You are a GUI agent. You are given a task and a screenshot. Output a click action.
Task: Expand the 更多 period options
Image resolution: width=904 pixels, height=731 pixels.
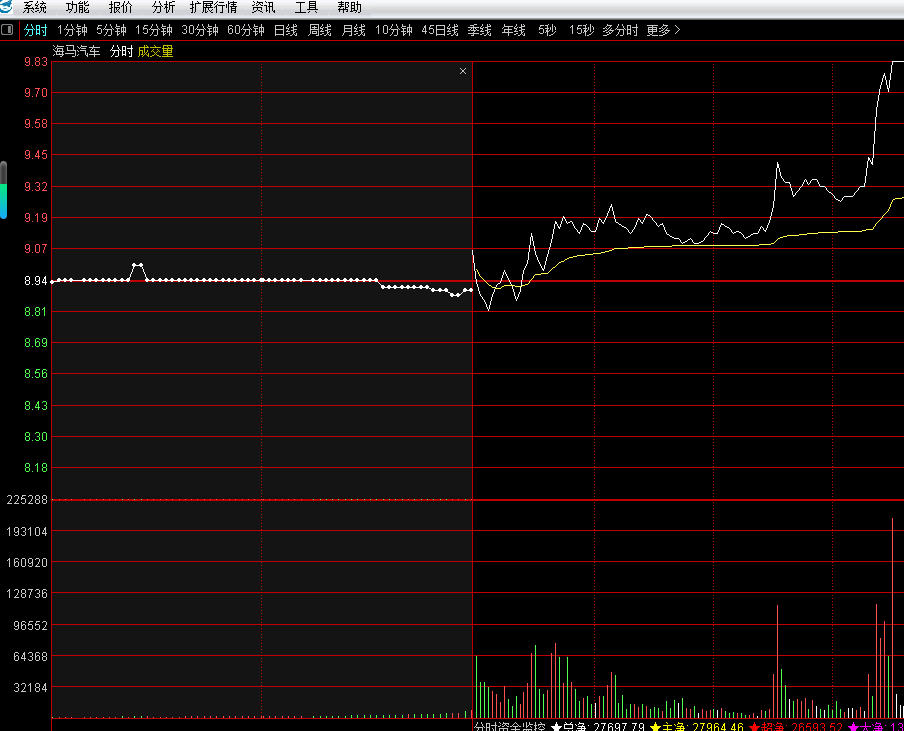(663, 30)
